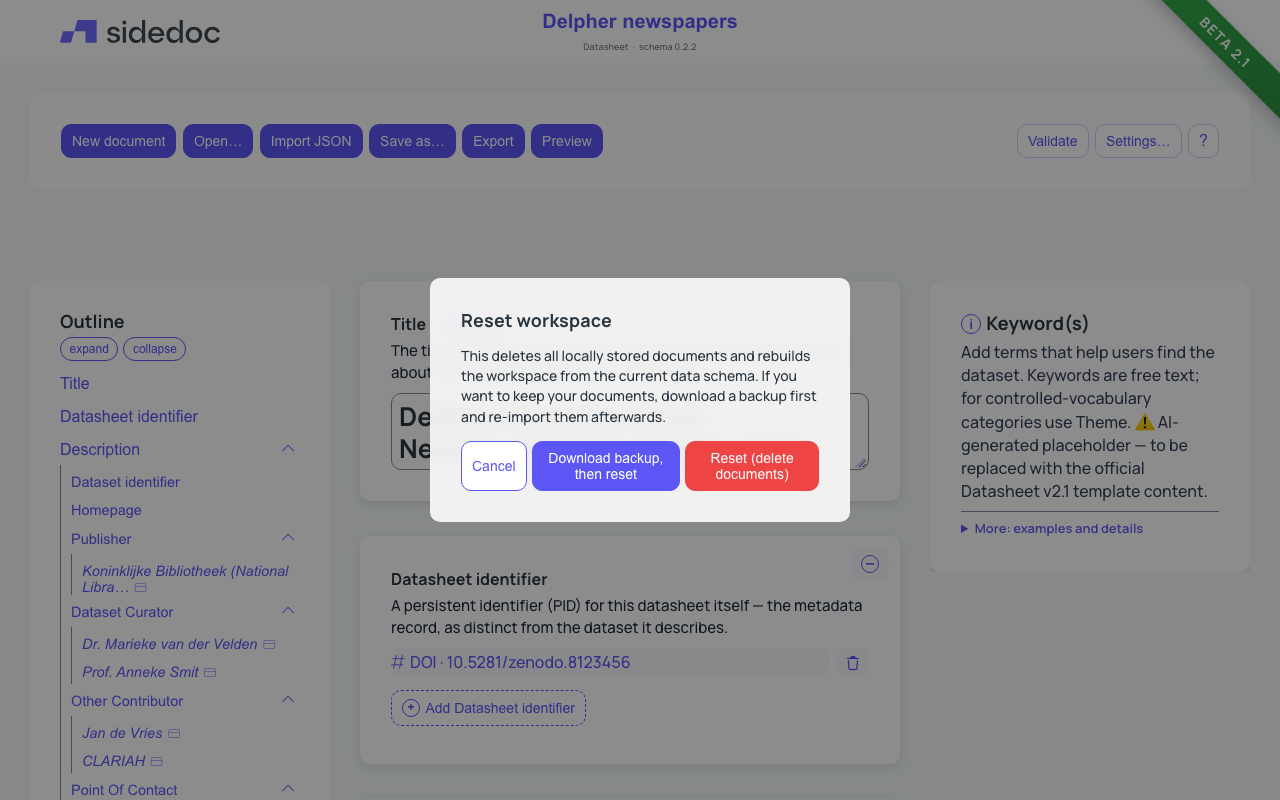Select Description in the outline
Viewport: 1280px width, 800px height.
coord(100,450)
